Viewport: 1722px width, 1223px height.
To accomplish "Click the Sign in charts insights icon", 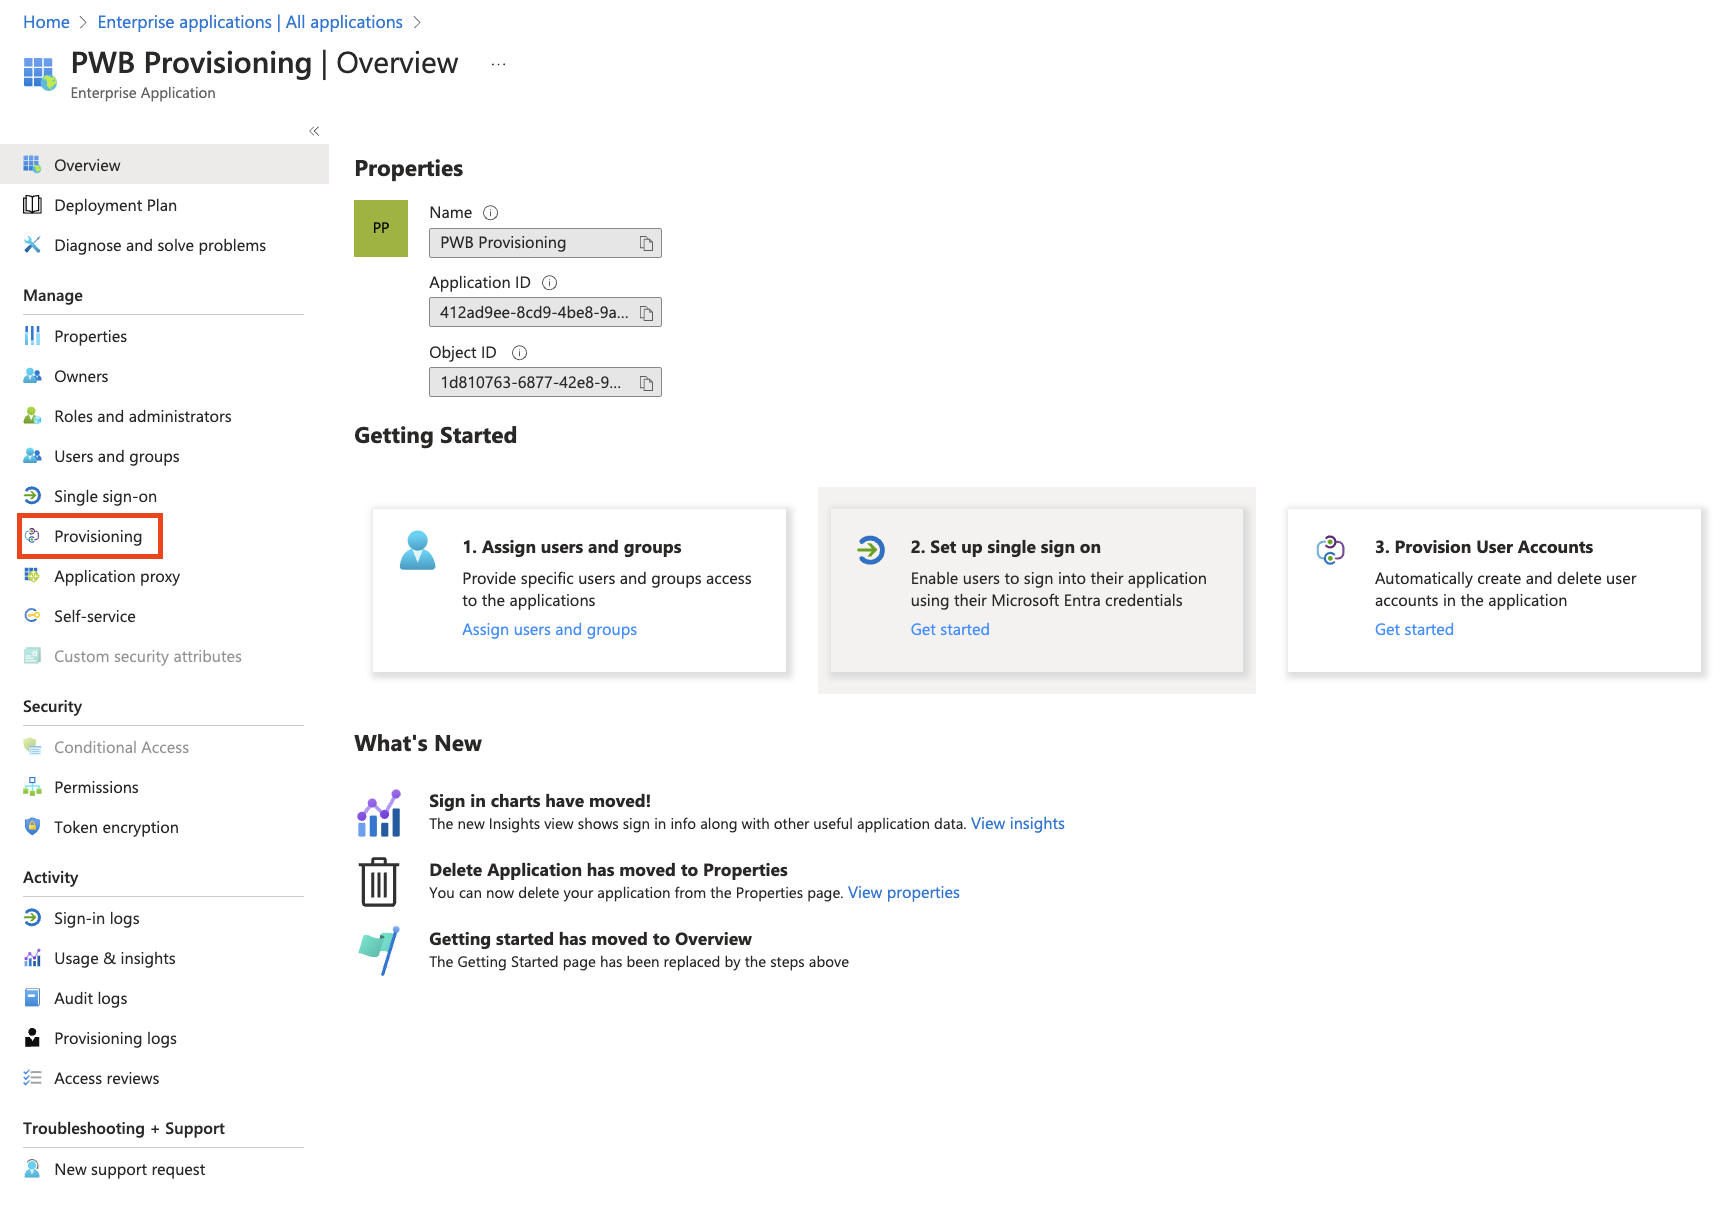I will click(x=379, y=813).
